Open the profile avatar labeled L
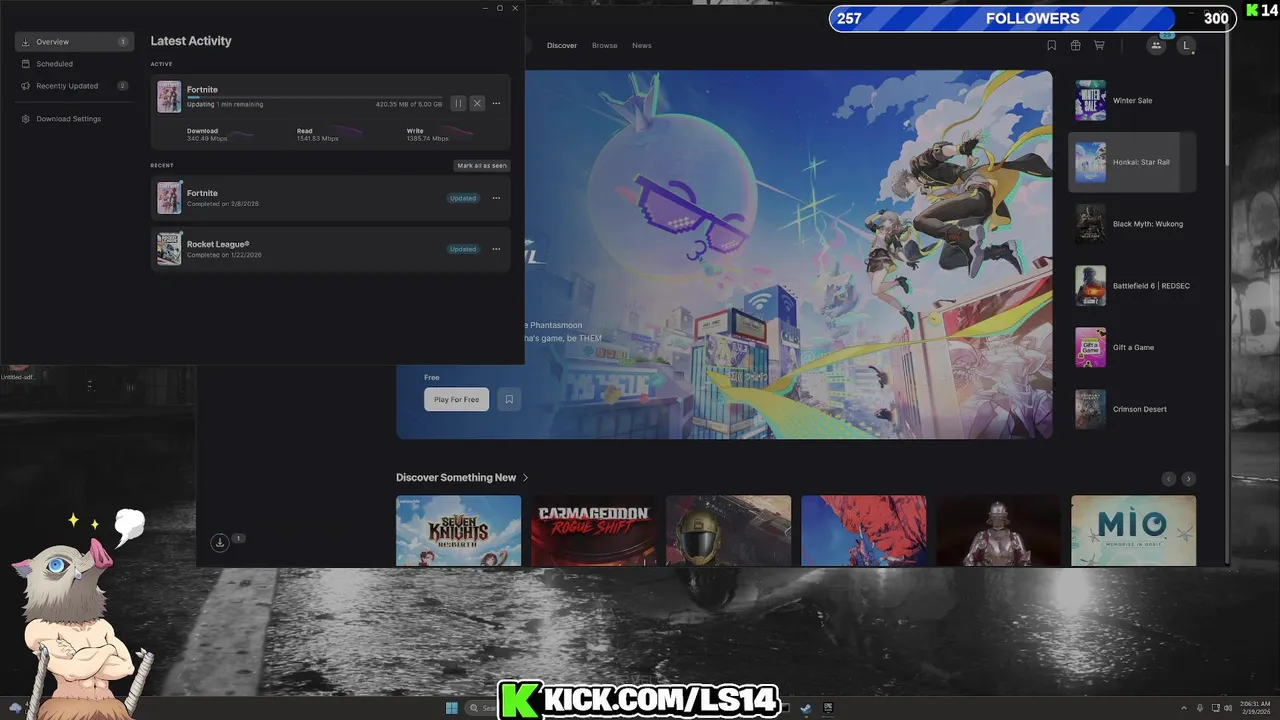 coord(1186,45)
